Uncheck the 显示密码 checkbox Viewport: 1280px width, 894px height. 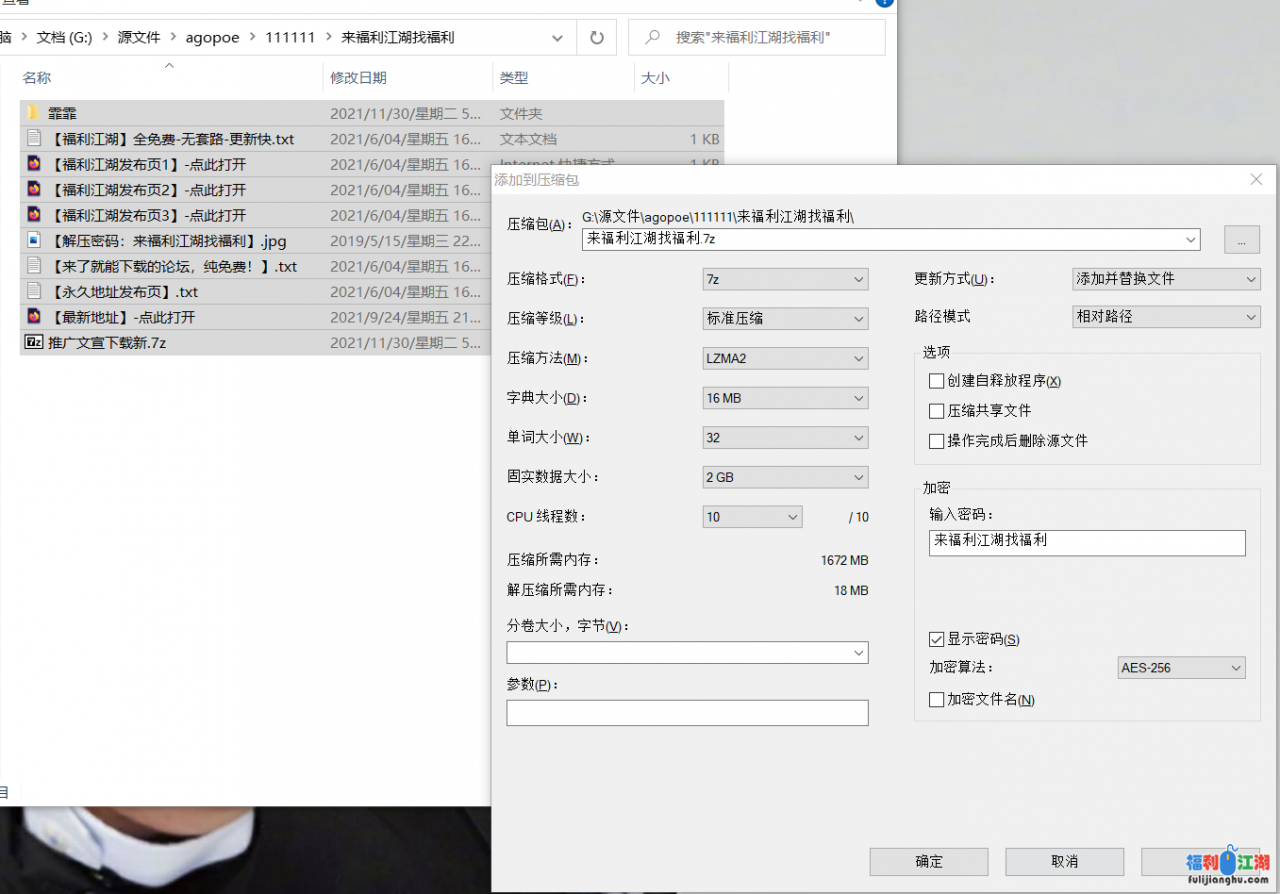[x=936, y=639]
